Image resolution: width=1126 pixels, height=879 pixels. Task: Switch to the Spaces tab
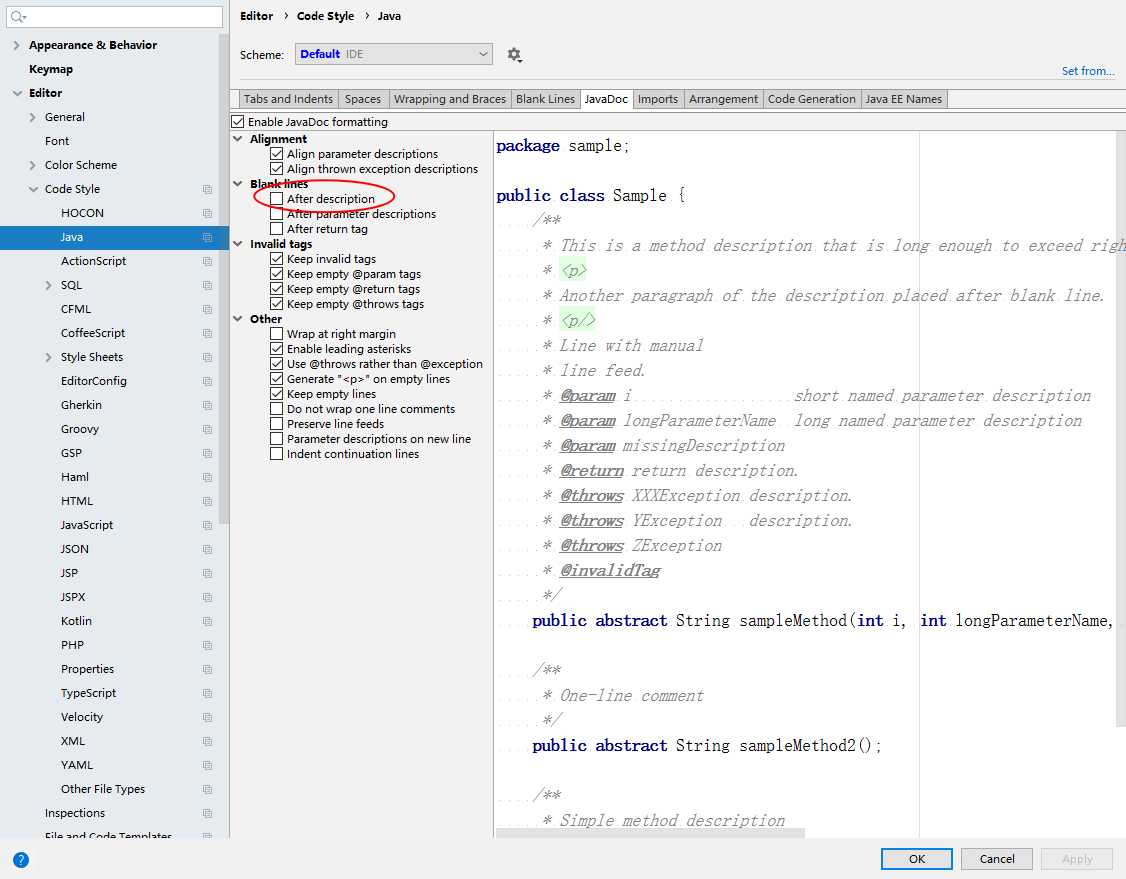363,99
